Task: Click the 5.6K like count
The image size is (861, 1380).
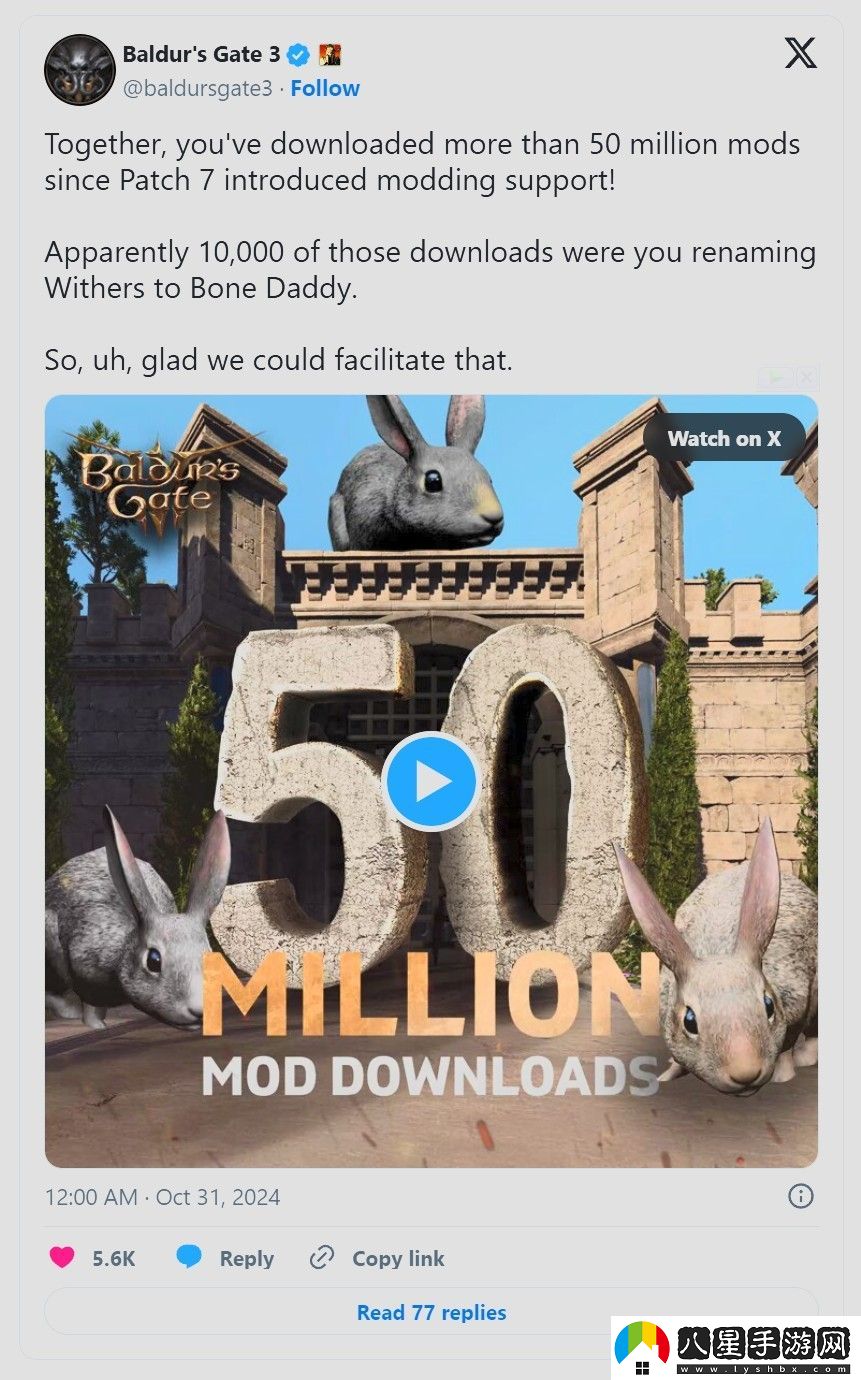Action: tap(114, 1258)
